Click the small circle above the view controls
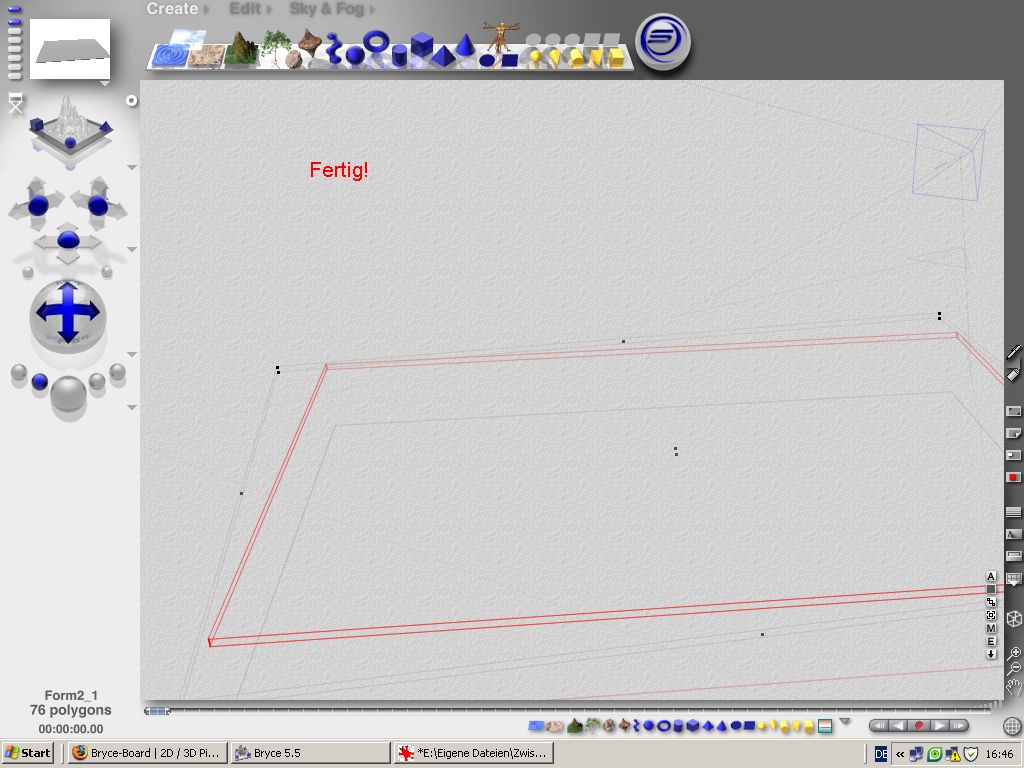This screenshot has height=768, width=1024. click(132, 101)
